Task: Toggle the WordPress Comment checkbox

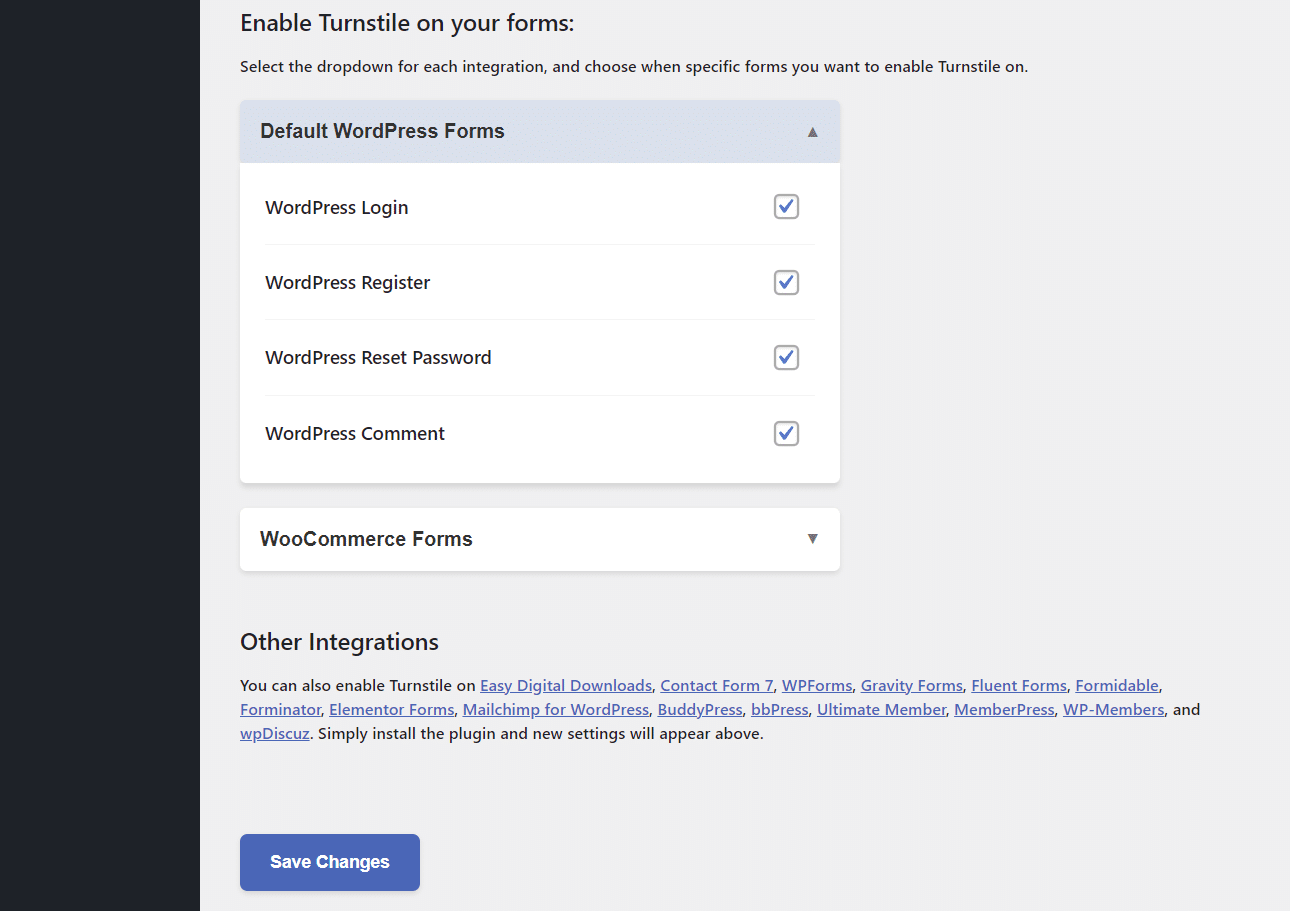Action: (x=786, y=433)
